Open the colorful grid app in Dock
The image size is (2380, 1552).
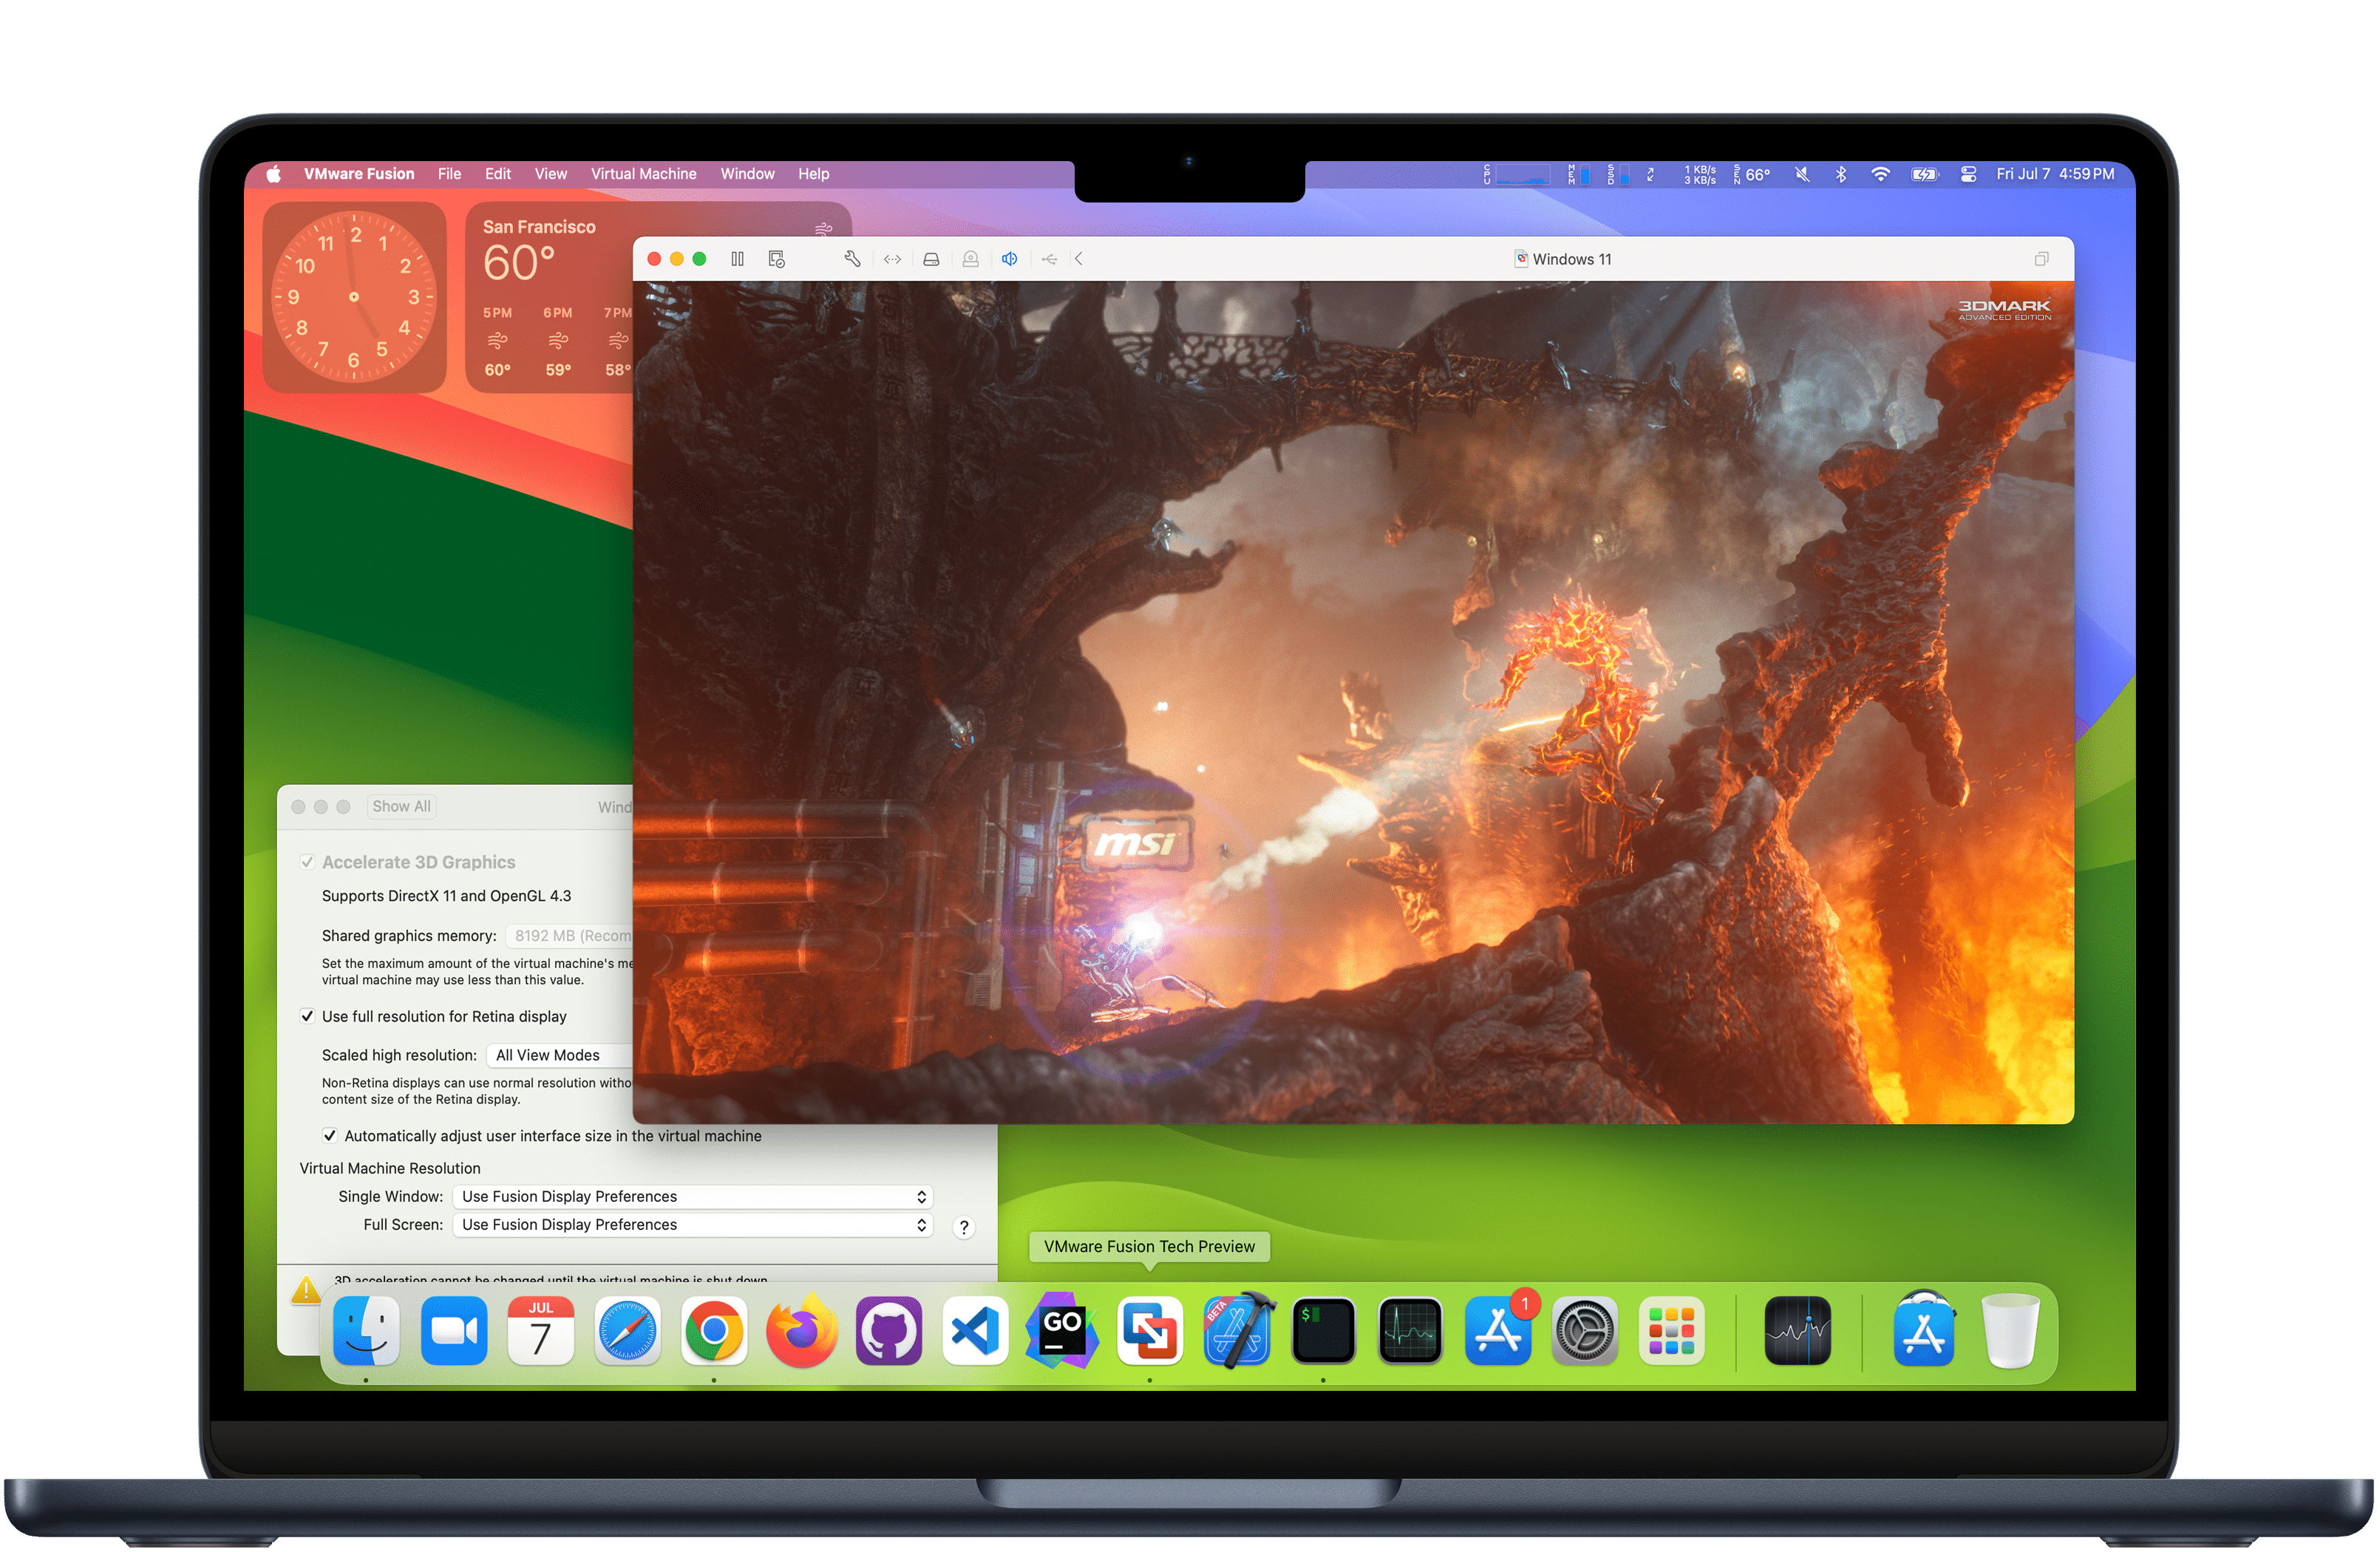(1672, 1331)
